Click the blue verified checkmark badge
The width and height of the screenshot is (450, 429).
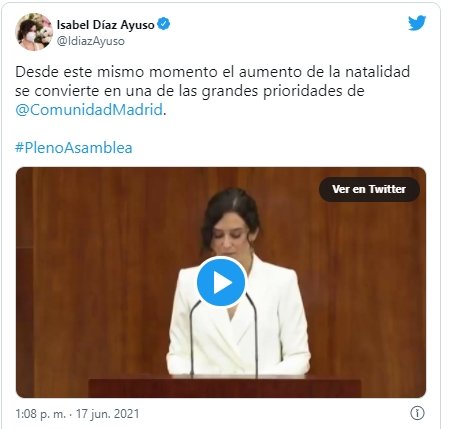[164, 24]
